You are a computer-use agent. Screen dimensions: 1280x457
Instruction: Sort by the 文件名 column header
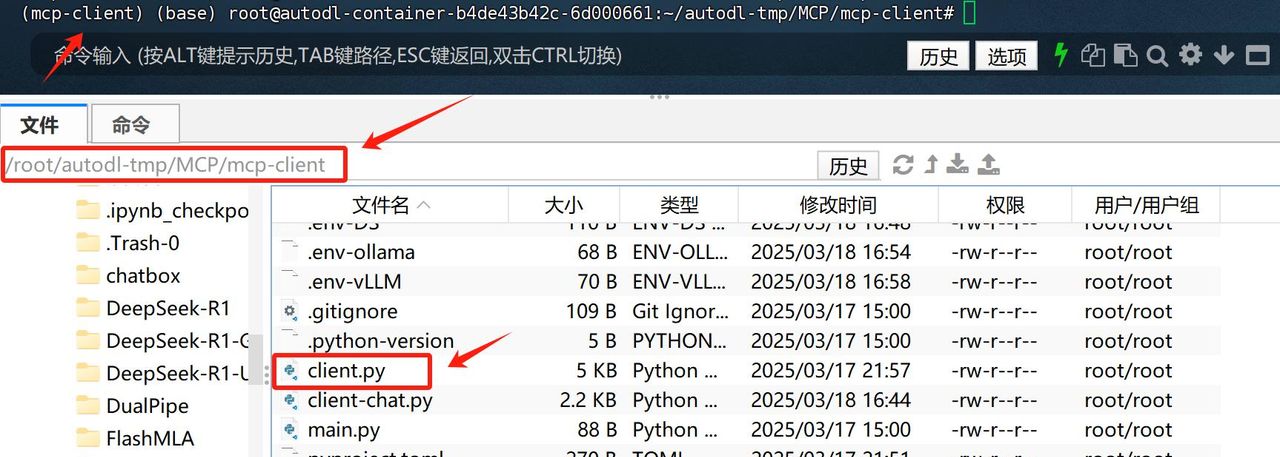point(390,205)
